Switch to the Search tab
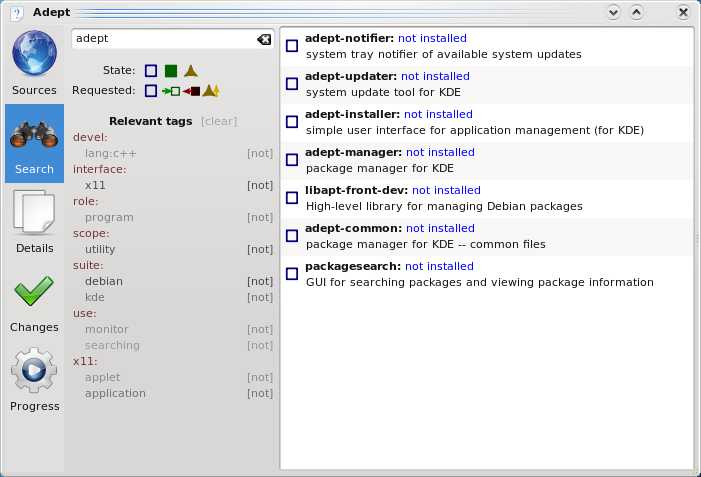This screenshot has width=701, height=477. pyautogui.click(x=34, y=144)
